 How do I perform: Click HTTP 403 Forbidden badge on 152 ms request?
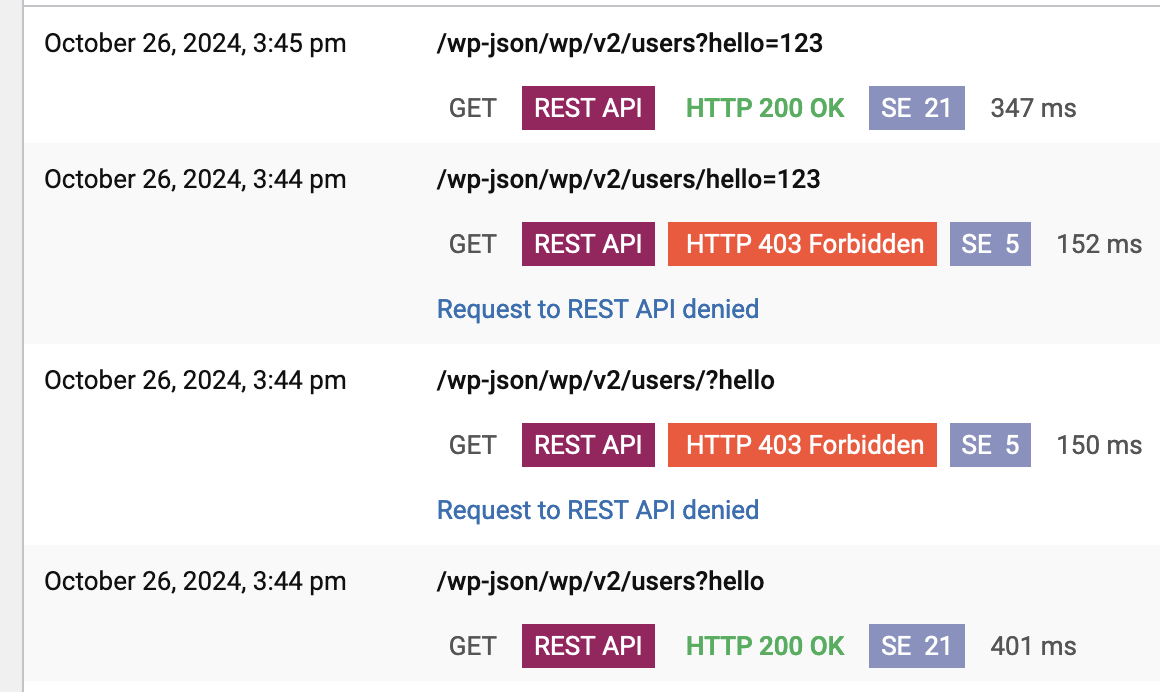[802, 244]
